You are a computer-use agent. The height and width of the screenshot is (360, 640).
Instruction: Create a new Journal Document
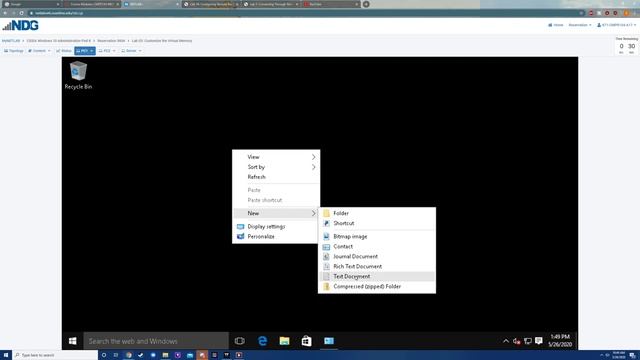tap(377, 256)
